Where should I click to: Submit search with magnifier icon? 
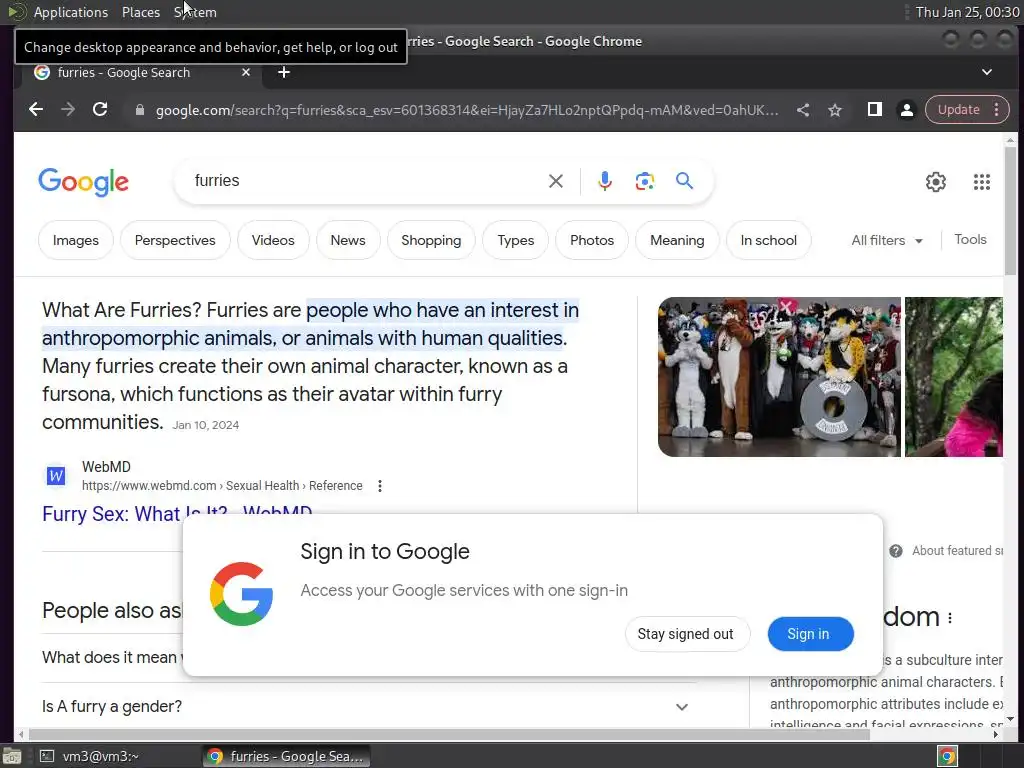[684, 180]
